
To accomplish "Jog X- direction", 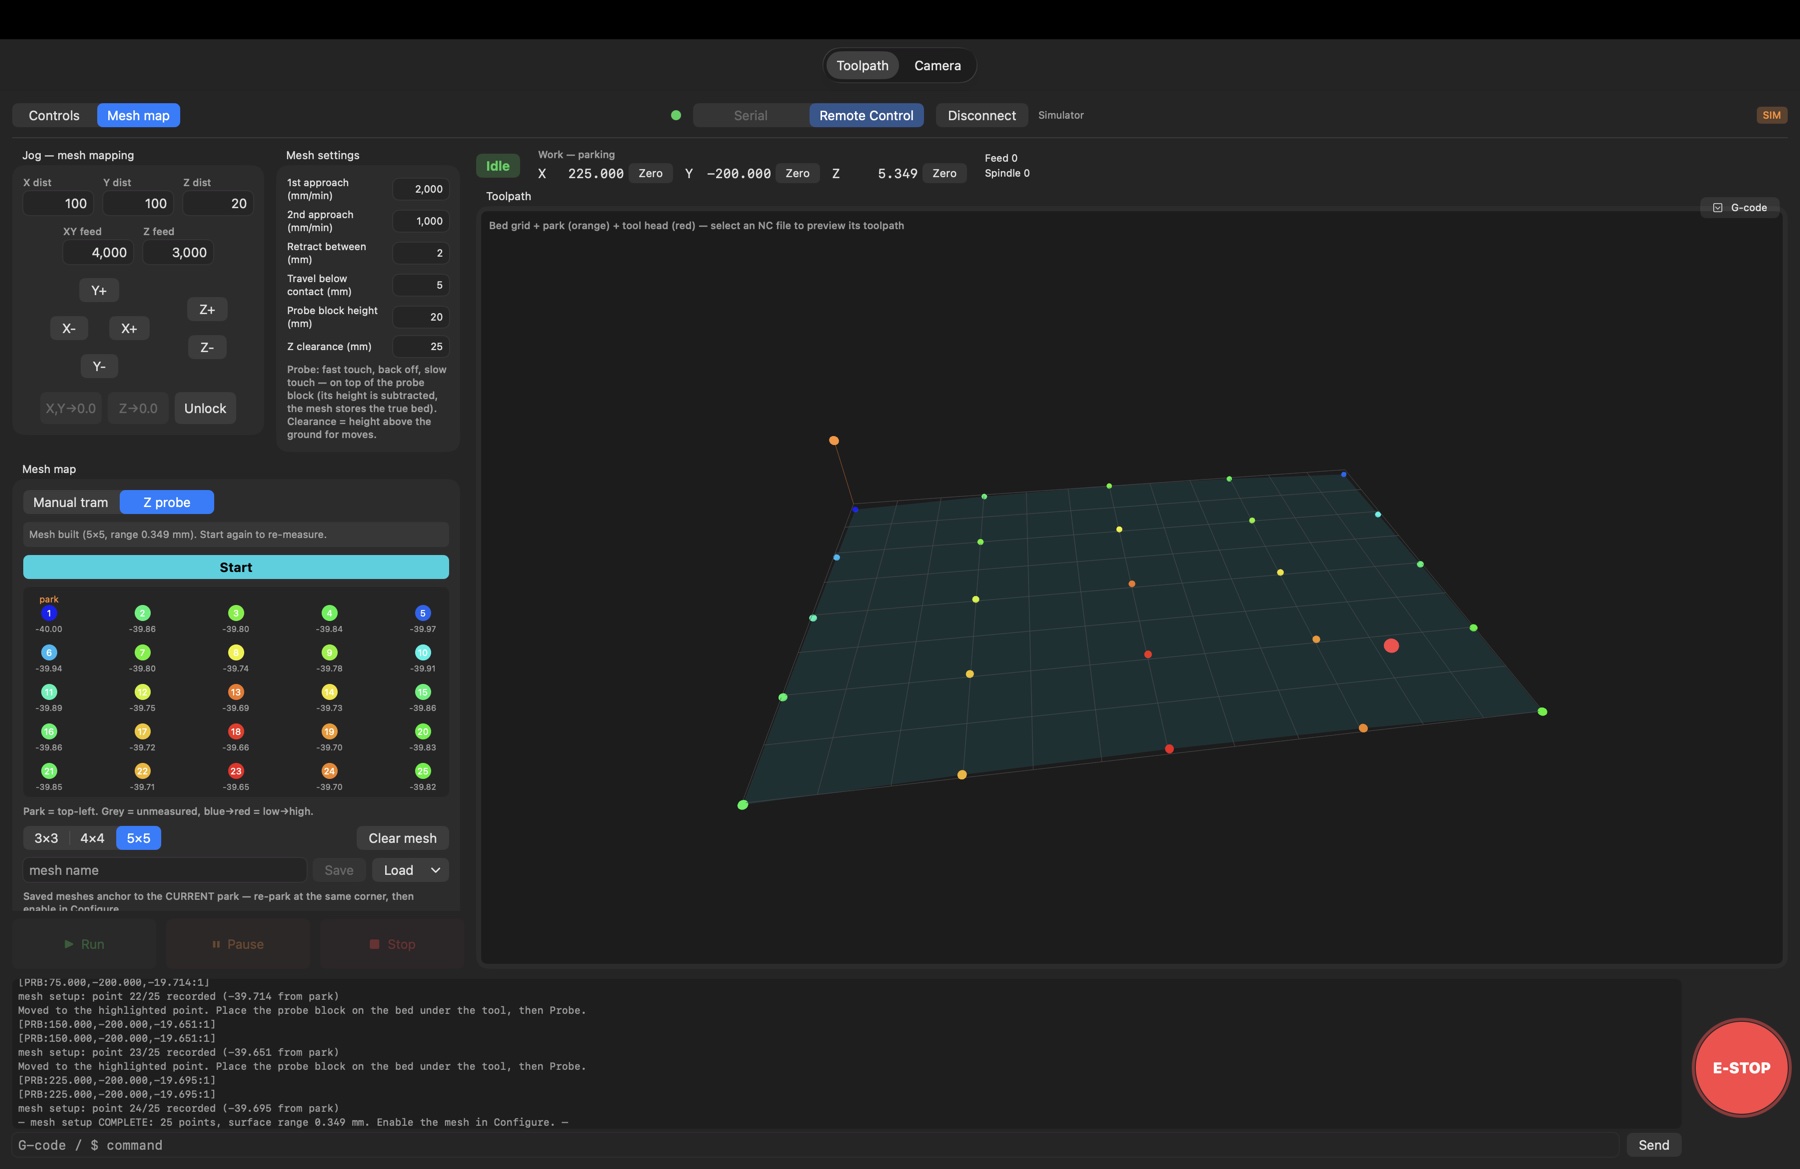I will (x=69, y=328).
